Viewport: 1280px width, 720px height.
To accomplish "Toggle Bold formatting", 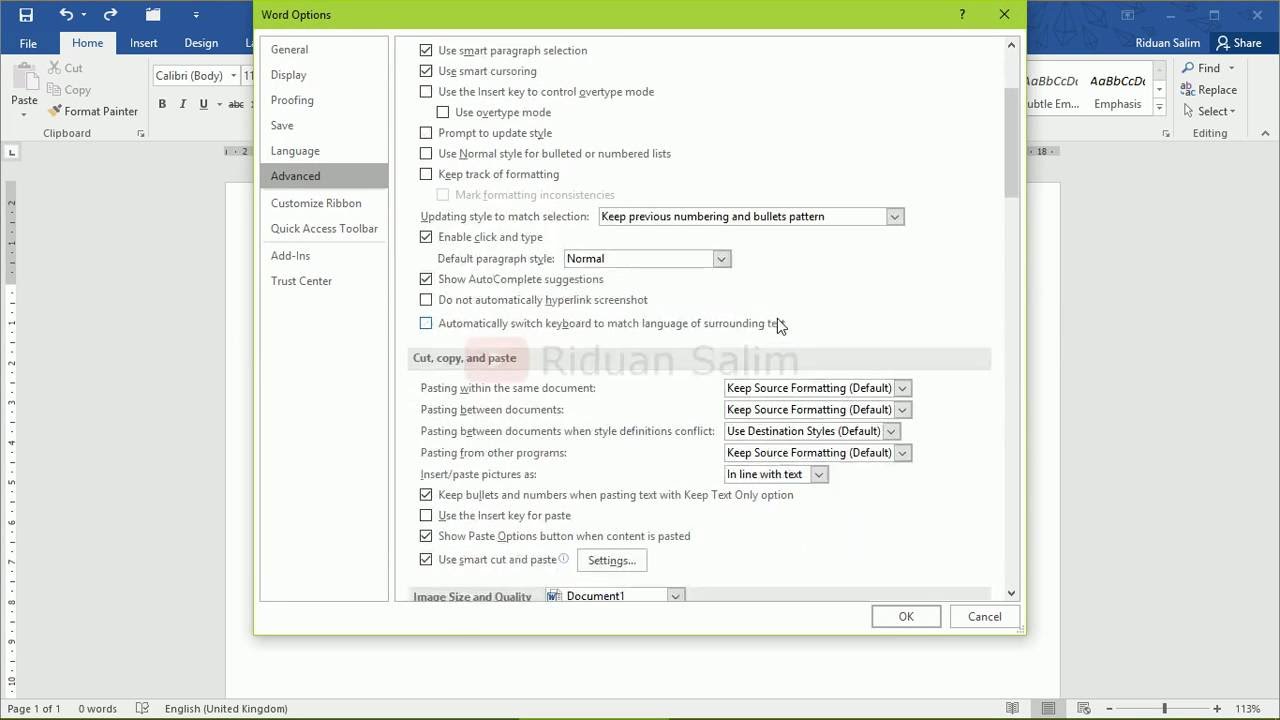I will 162,104.
